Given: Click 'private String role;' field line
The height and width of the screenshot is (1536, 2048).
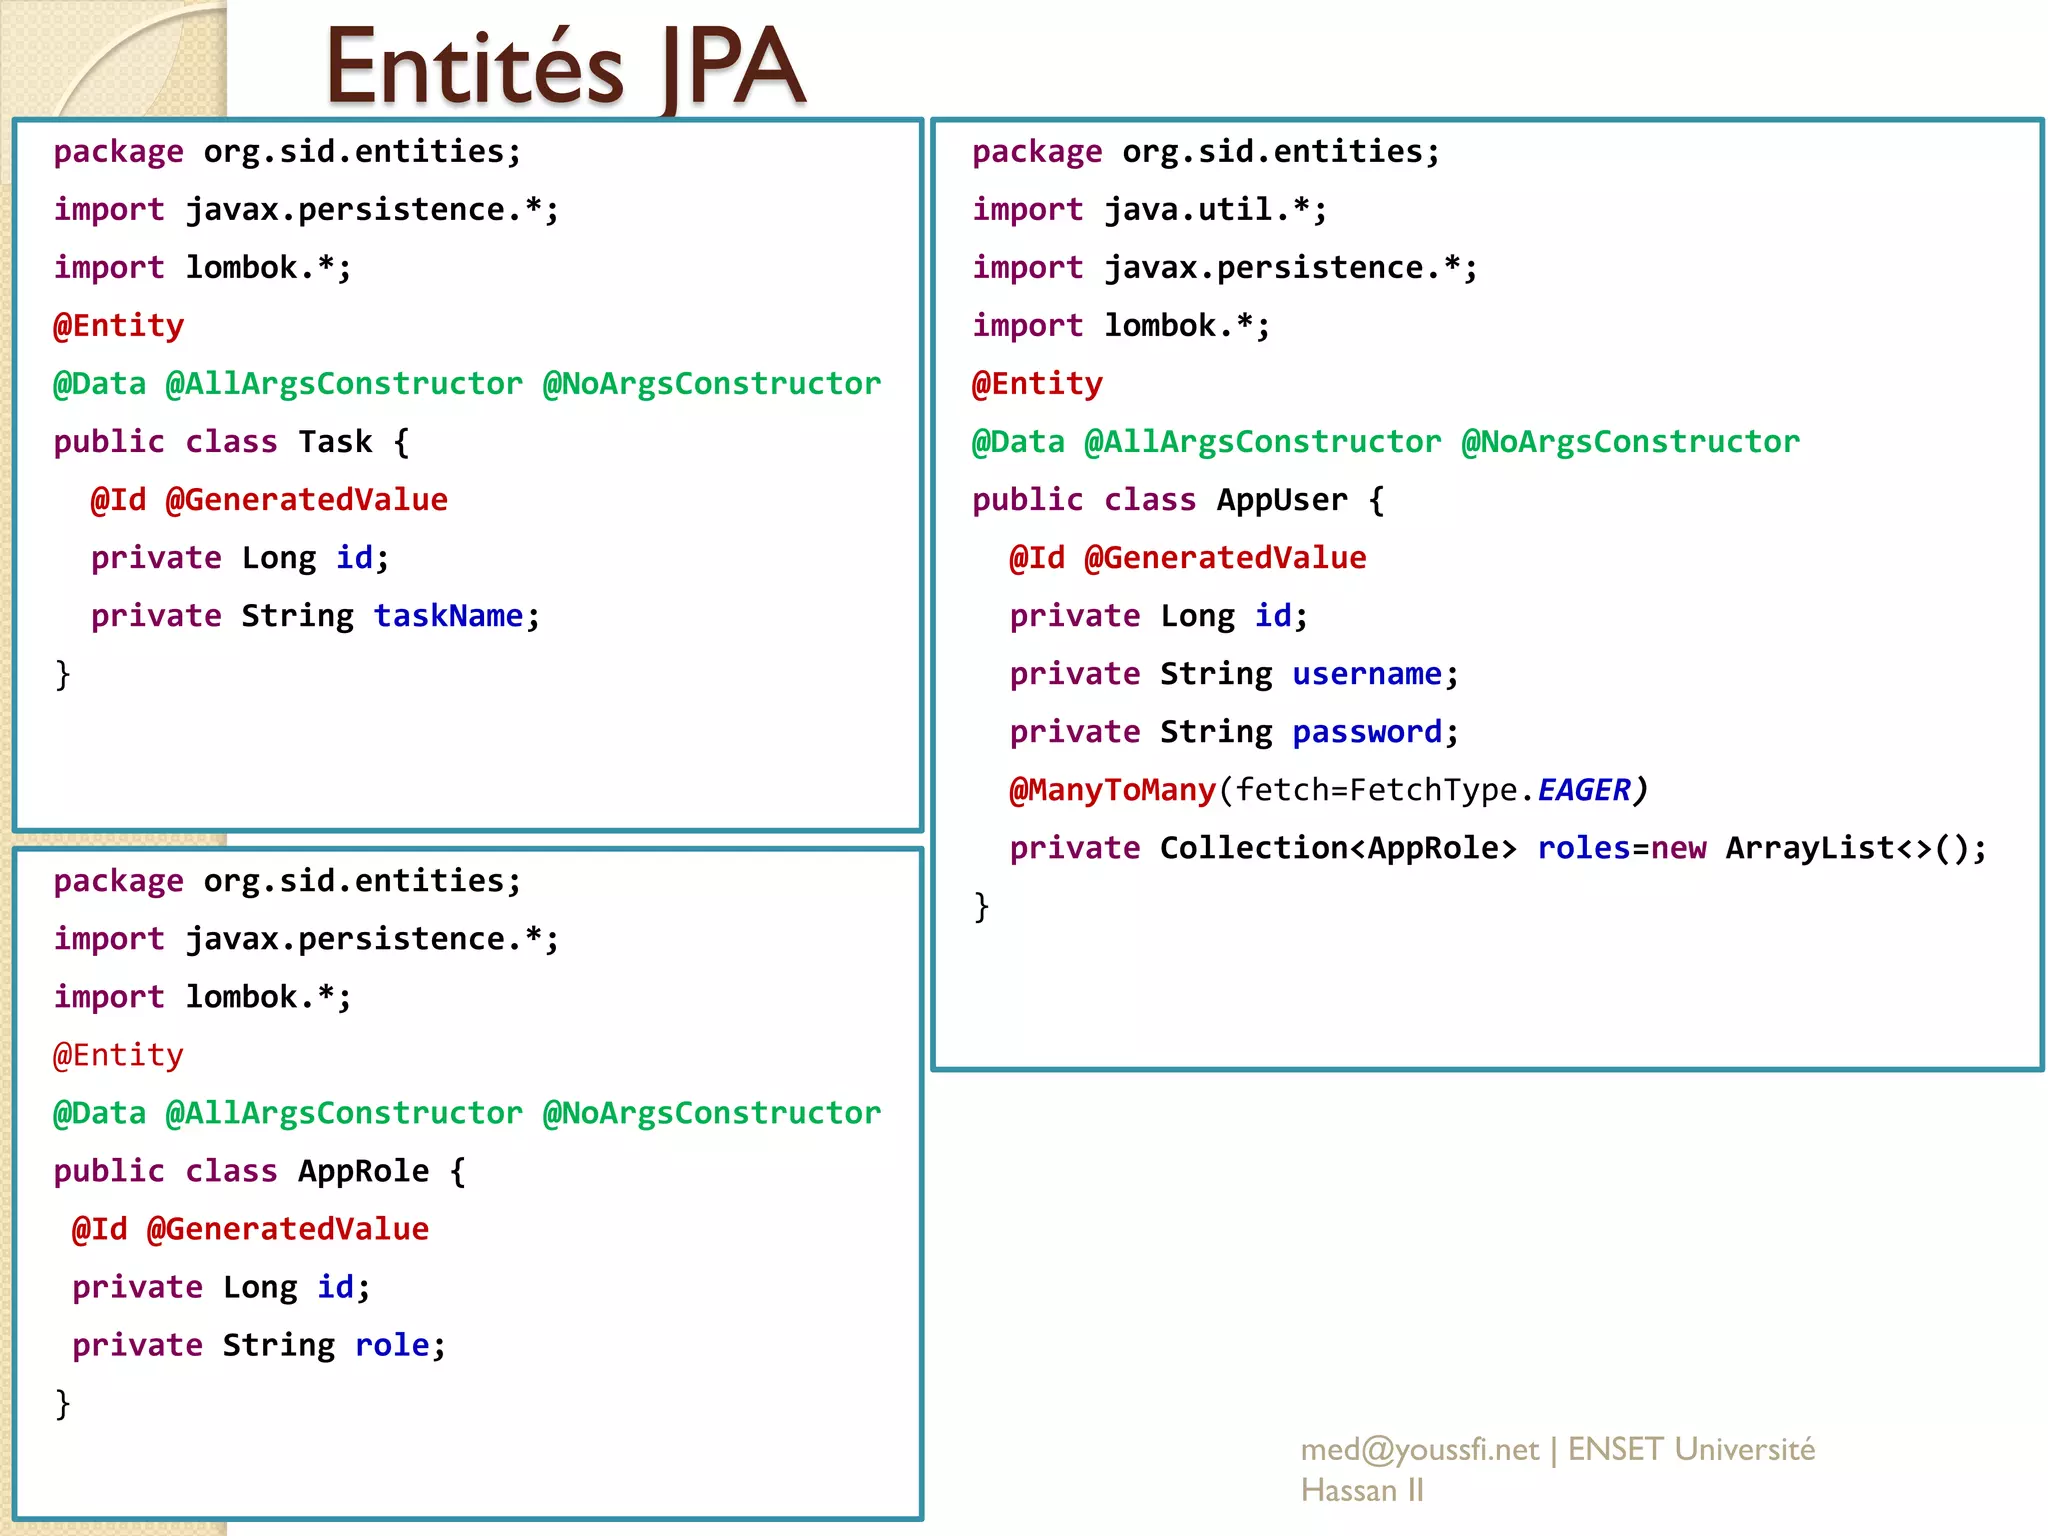Looking at the screenshot, I should point(258,1345).
